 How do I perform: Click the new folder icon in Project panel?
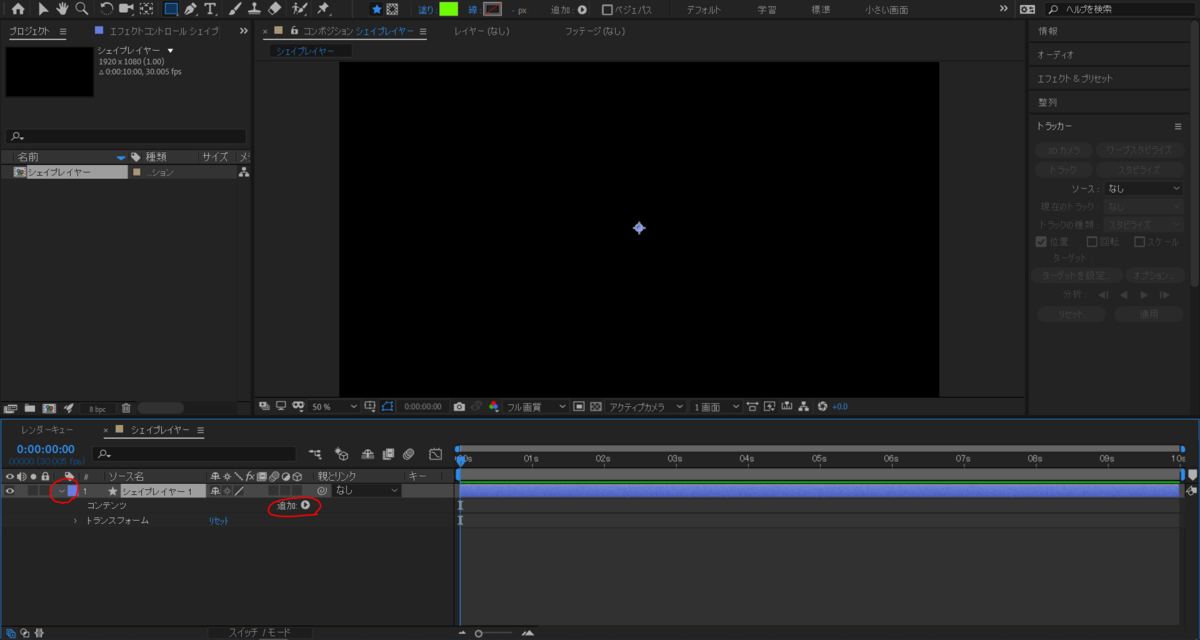[x=30, y=408]
